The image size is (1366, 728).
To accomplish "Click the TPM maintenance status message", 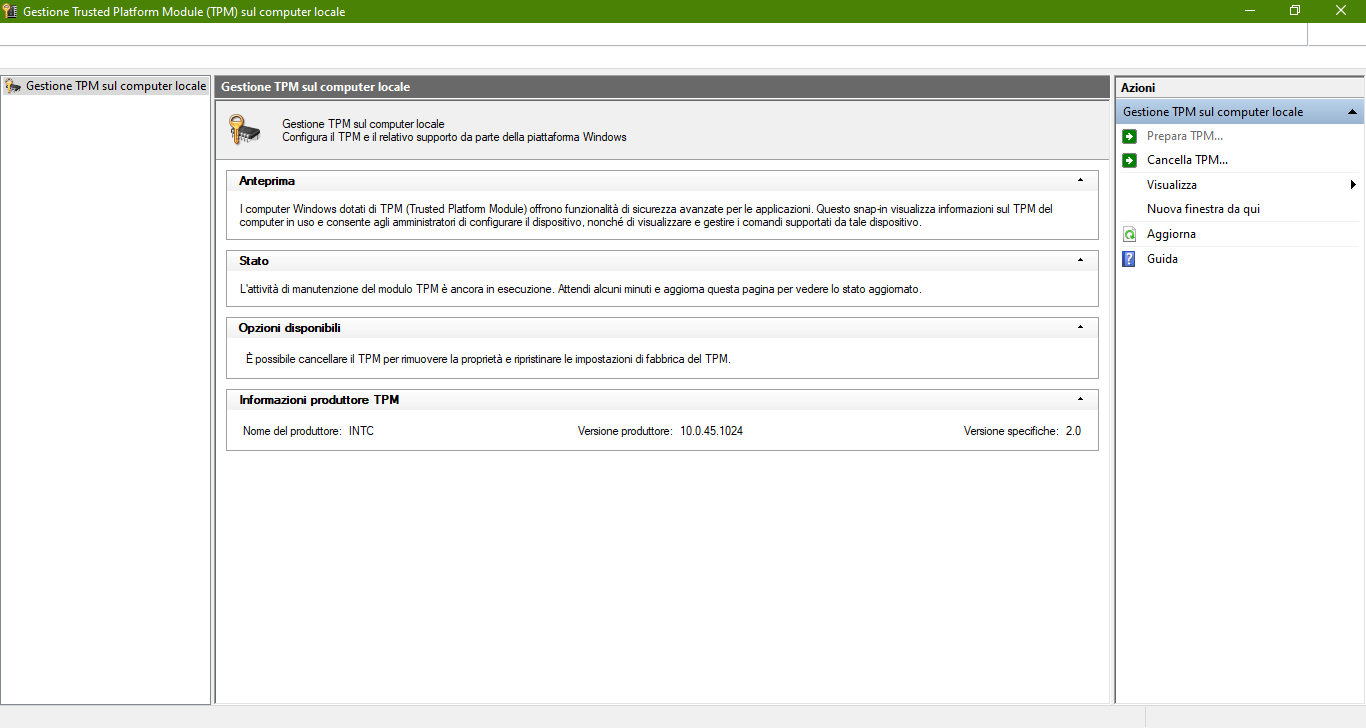I will 581,289.
